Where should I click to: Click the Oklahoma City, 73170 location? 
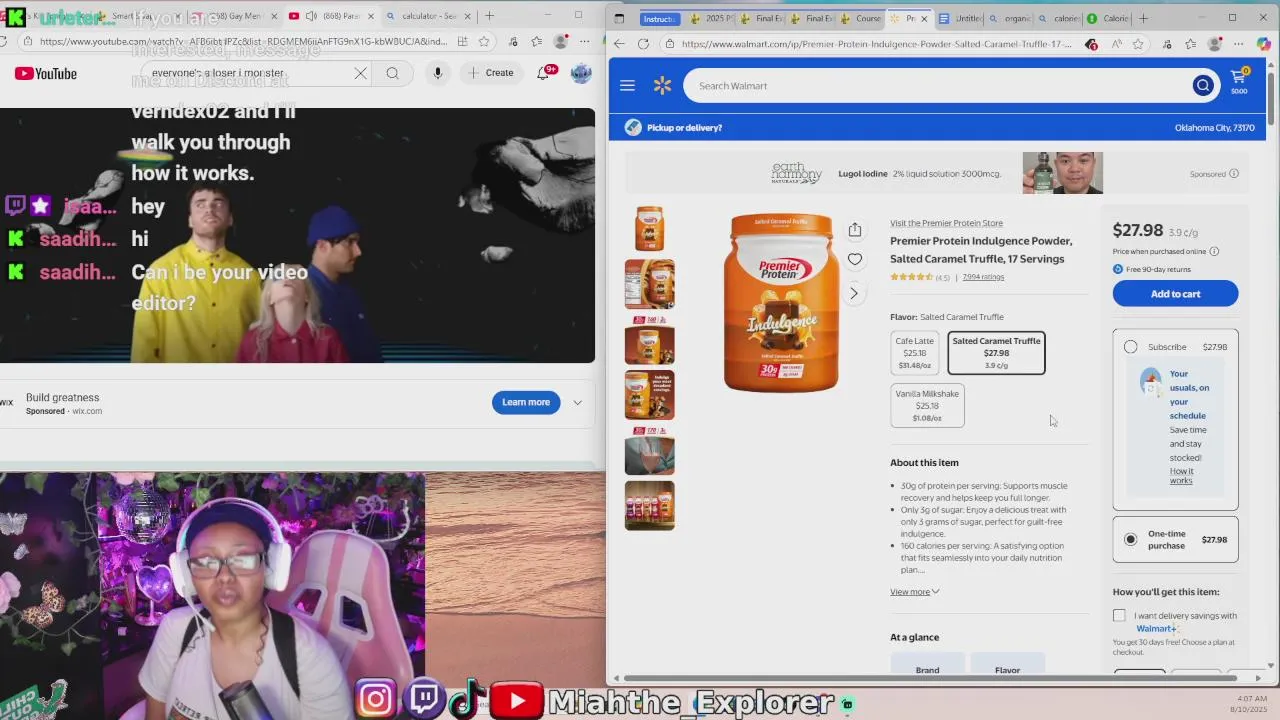pyautogui.click(x=1215, y=128)
